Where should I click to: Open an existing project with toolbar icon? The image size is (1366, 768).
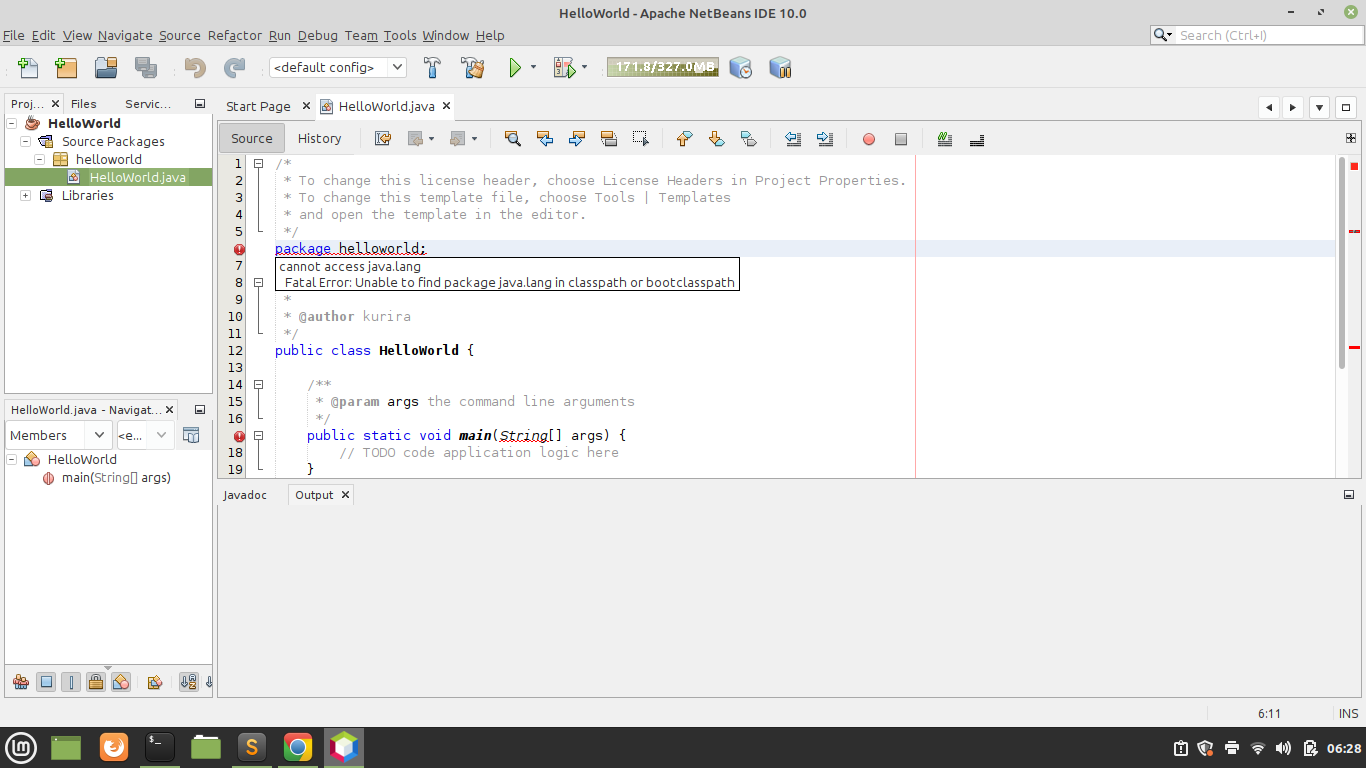(x=106, y=68)
